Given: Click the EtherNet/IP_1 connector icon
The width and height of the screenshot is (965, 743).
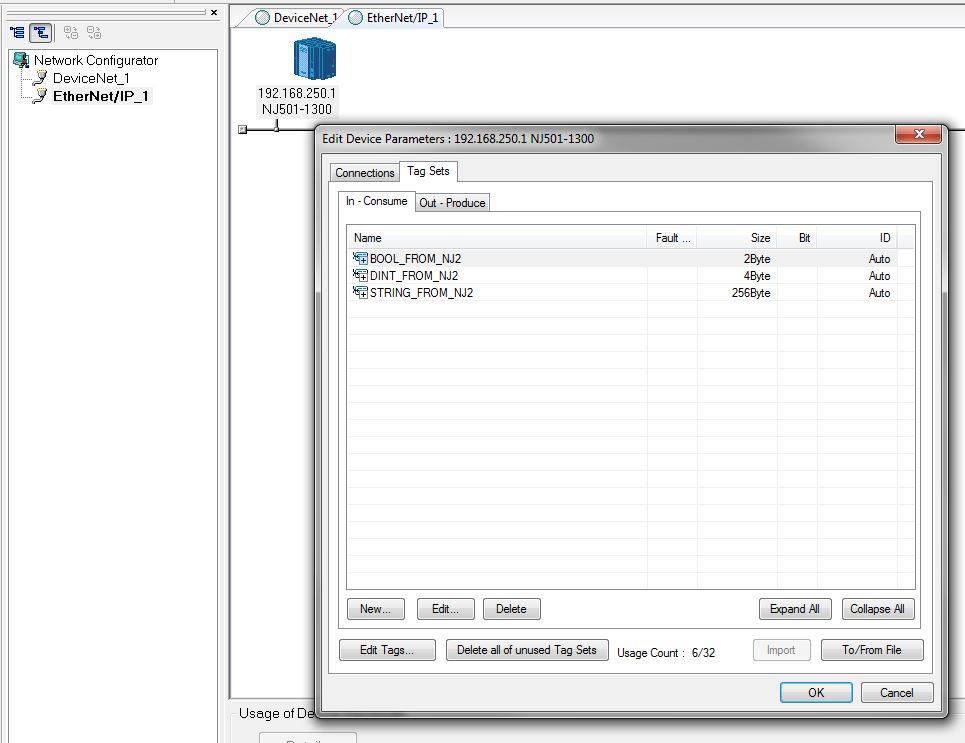Looking at the screenshot, I should tap(43, 97).
